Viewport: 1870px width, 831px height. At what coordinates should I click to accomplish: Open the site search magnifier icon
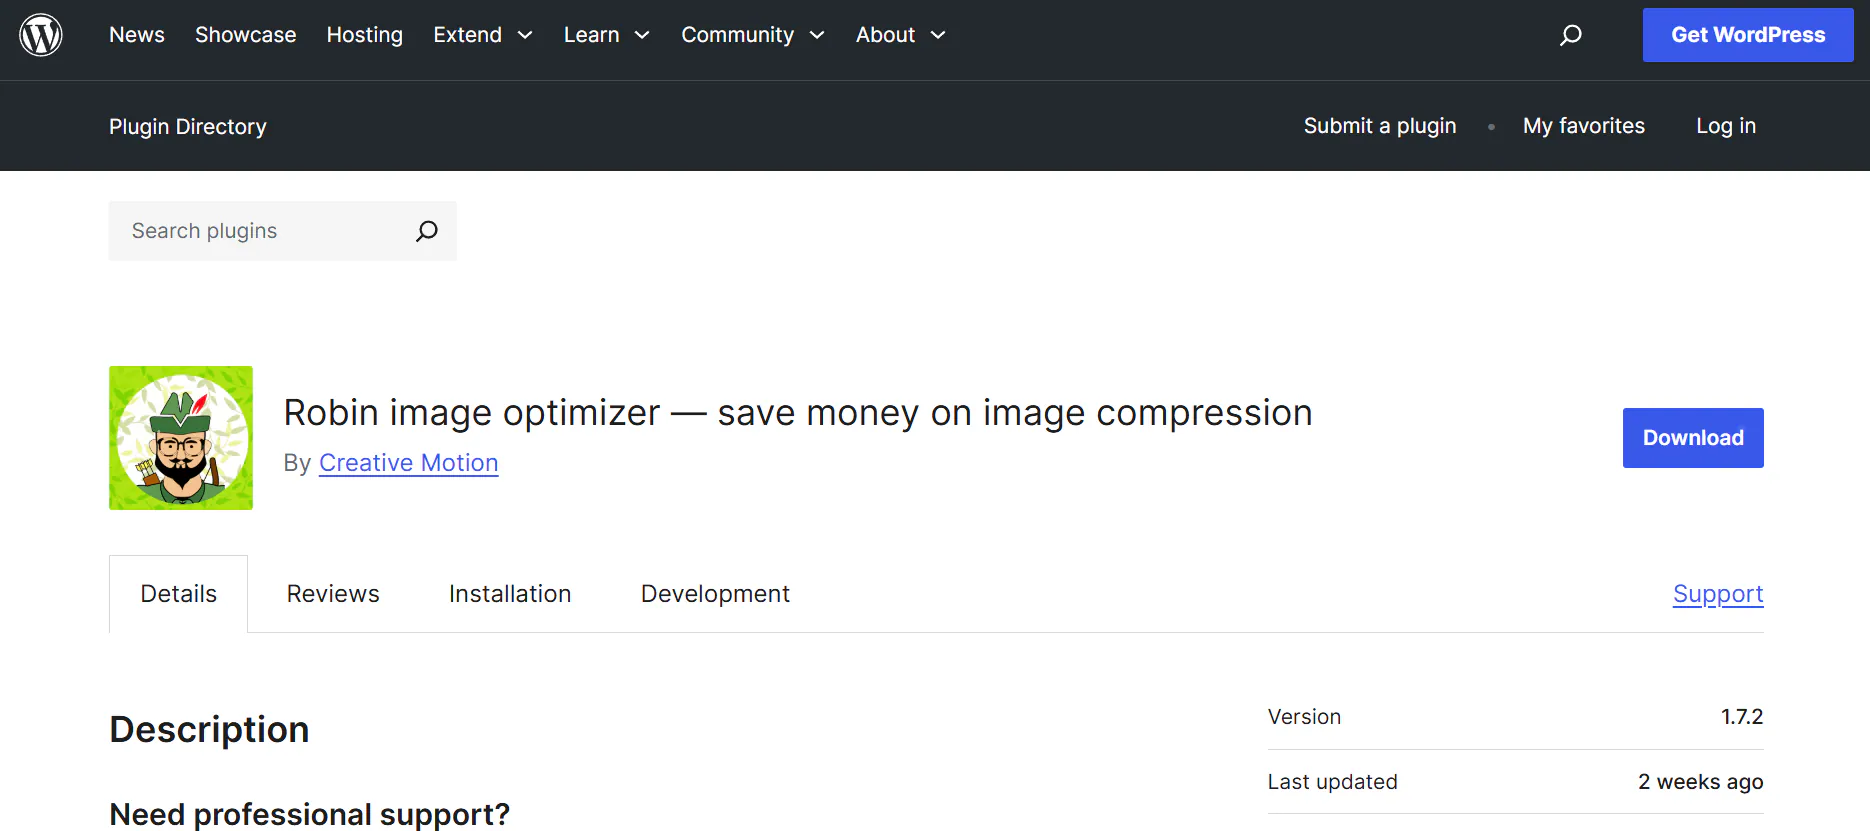point(1570,35)
